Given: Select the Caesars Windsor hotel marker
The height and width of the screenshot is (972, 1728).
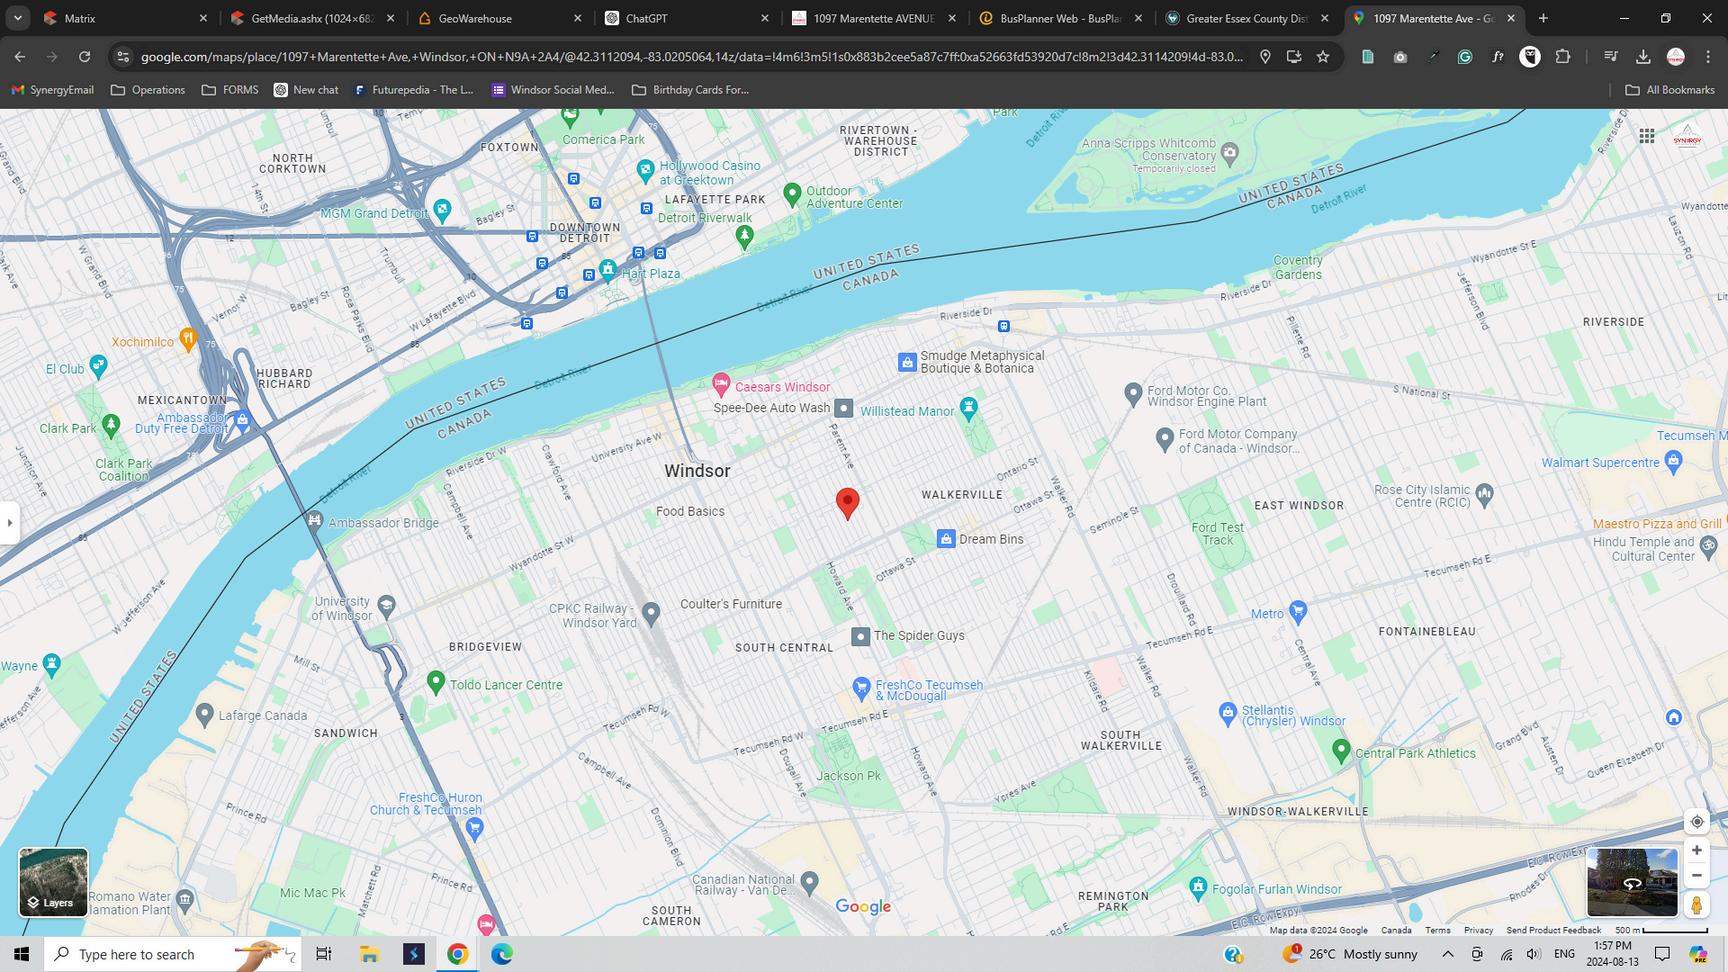Looking at the screenshot, I should 721,385.
